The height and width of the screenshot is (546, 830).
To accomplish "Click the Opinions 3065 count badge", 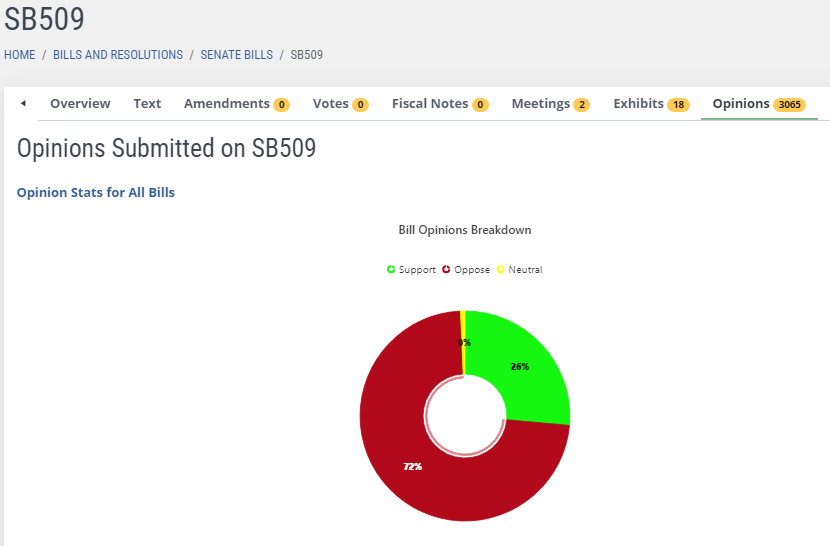I will pyautogui.click(x=790, y=105).
